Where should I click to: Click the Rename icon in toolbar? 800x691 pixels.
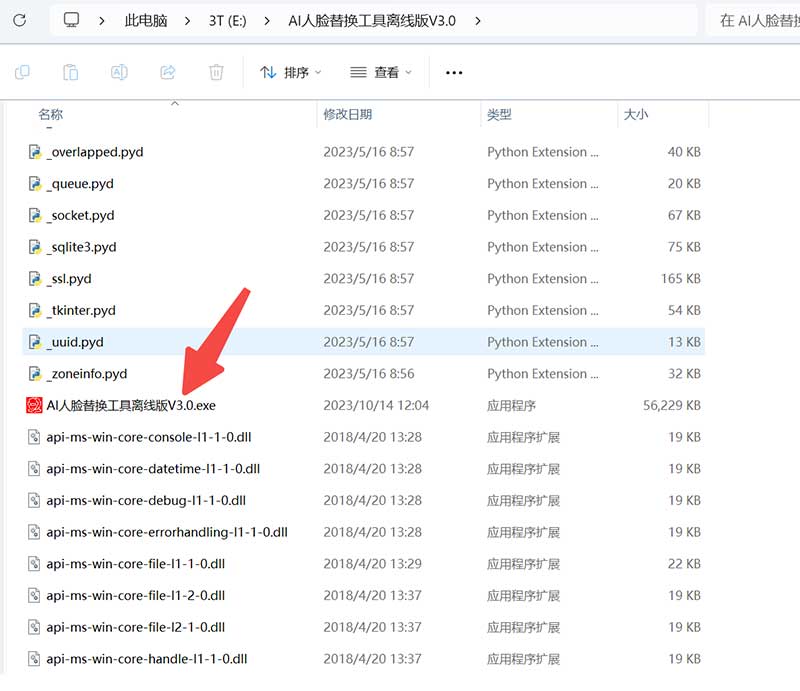pyautogui.click(x=119, y=72)
